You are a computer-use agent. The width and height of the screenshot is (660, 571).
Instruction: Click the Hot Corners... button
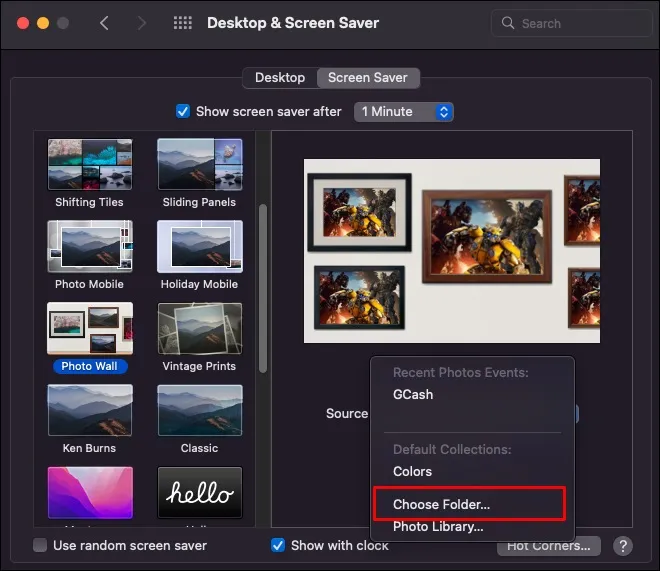[548, 546]
